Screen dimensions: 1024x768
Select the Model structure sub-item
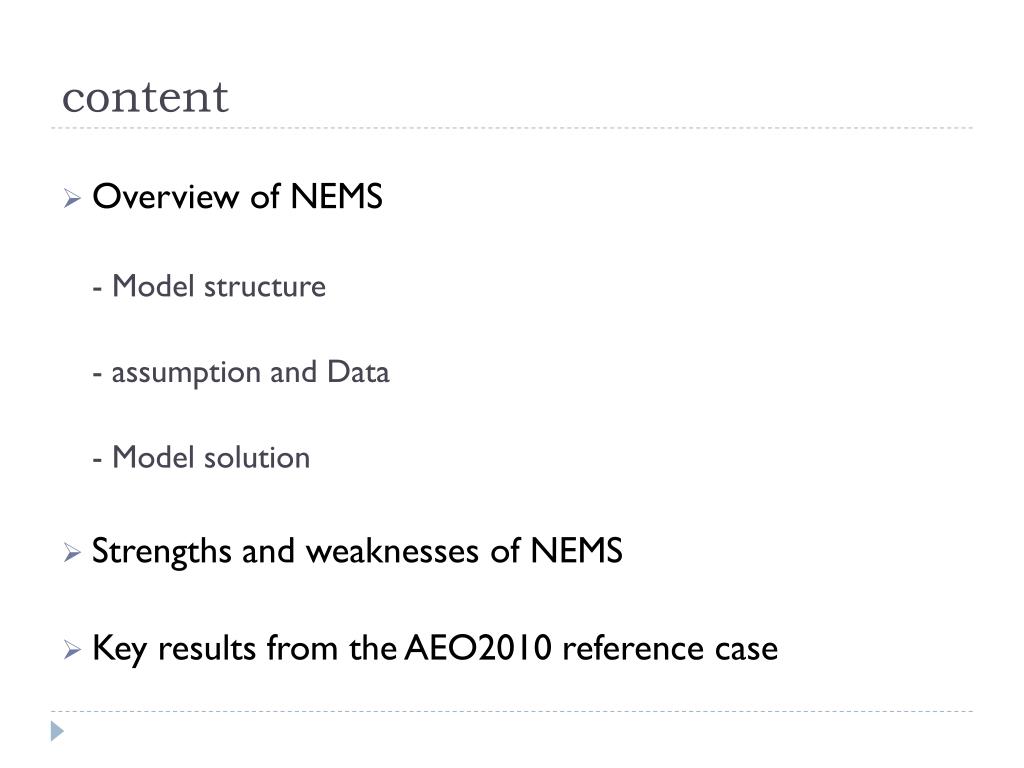click(x=219, y=287)
